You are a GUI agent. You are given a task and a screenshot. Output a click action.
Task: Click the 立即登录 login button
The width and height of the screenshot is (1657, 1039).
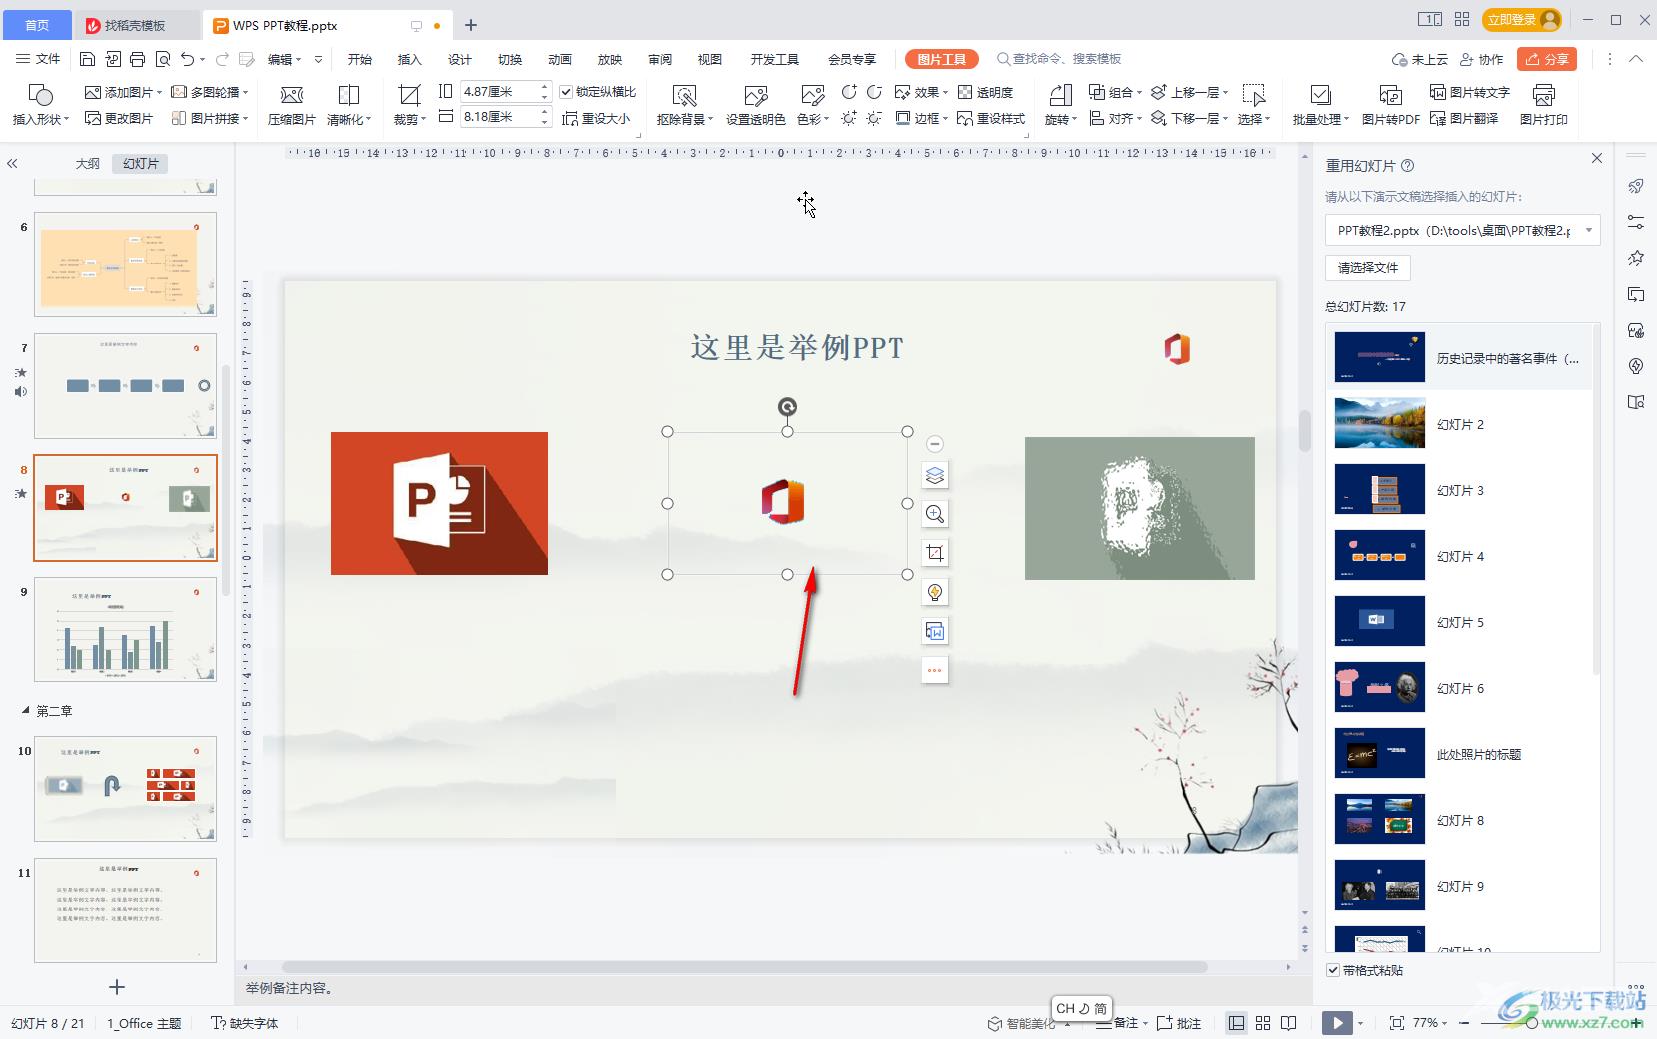pyautogui.click(x=1522, y=19)
